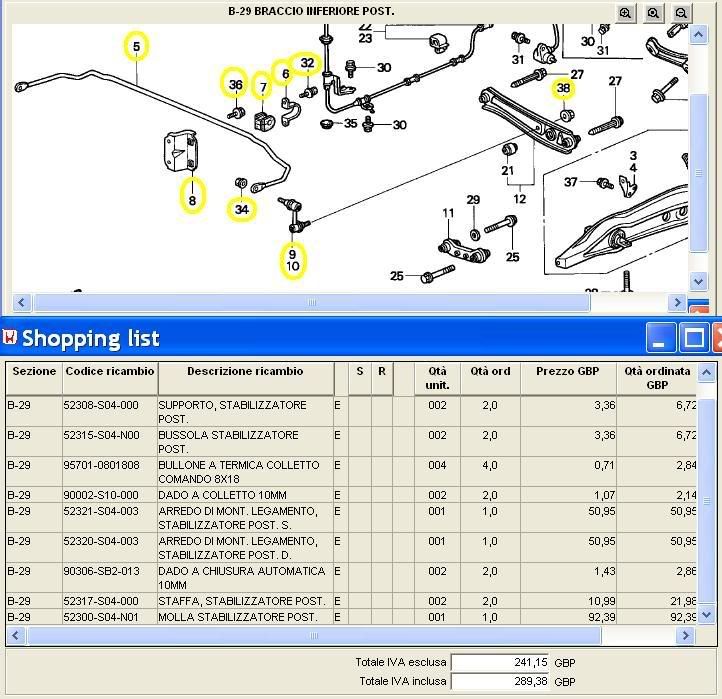
Task: Click description MOLLA STABILIZZATORE POST.
Action: (238, 617)
